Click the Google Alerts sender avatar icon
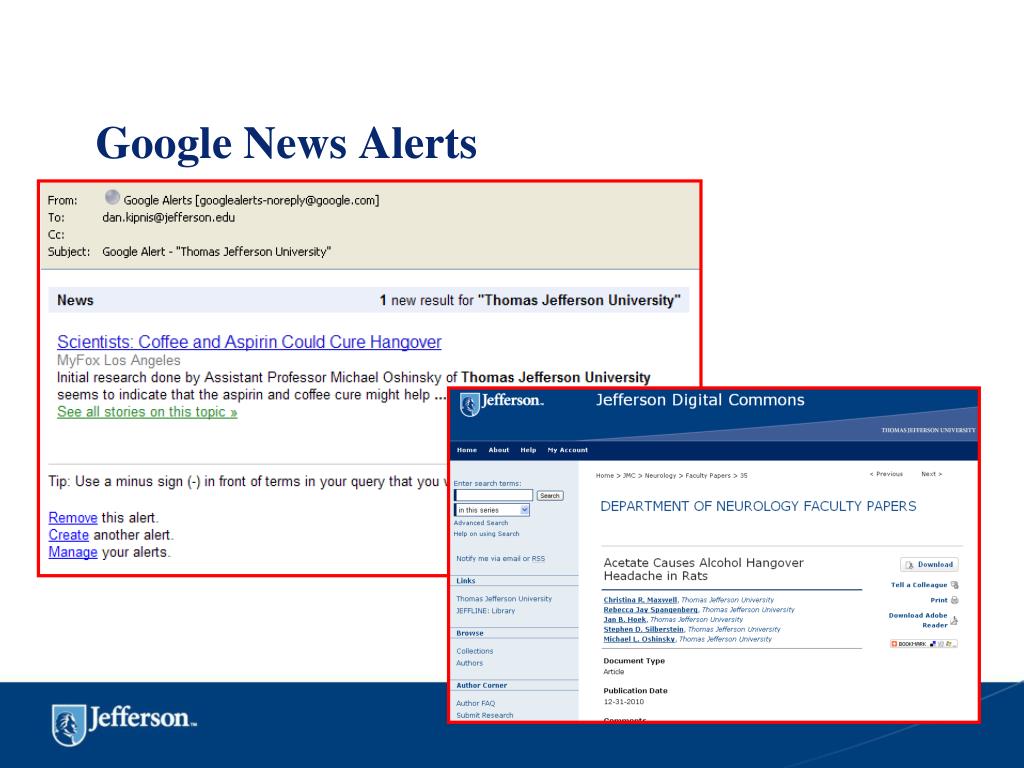This screenshot has width=1024, height=768. click(112, 197)
